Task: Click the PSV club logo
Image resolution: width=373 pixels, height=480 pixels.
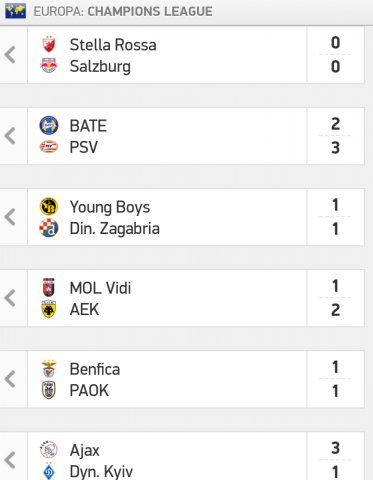Action: [49, 147]
